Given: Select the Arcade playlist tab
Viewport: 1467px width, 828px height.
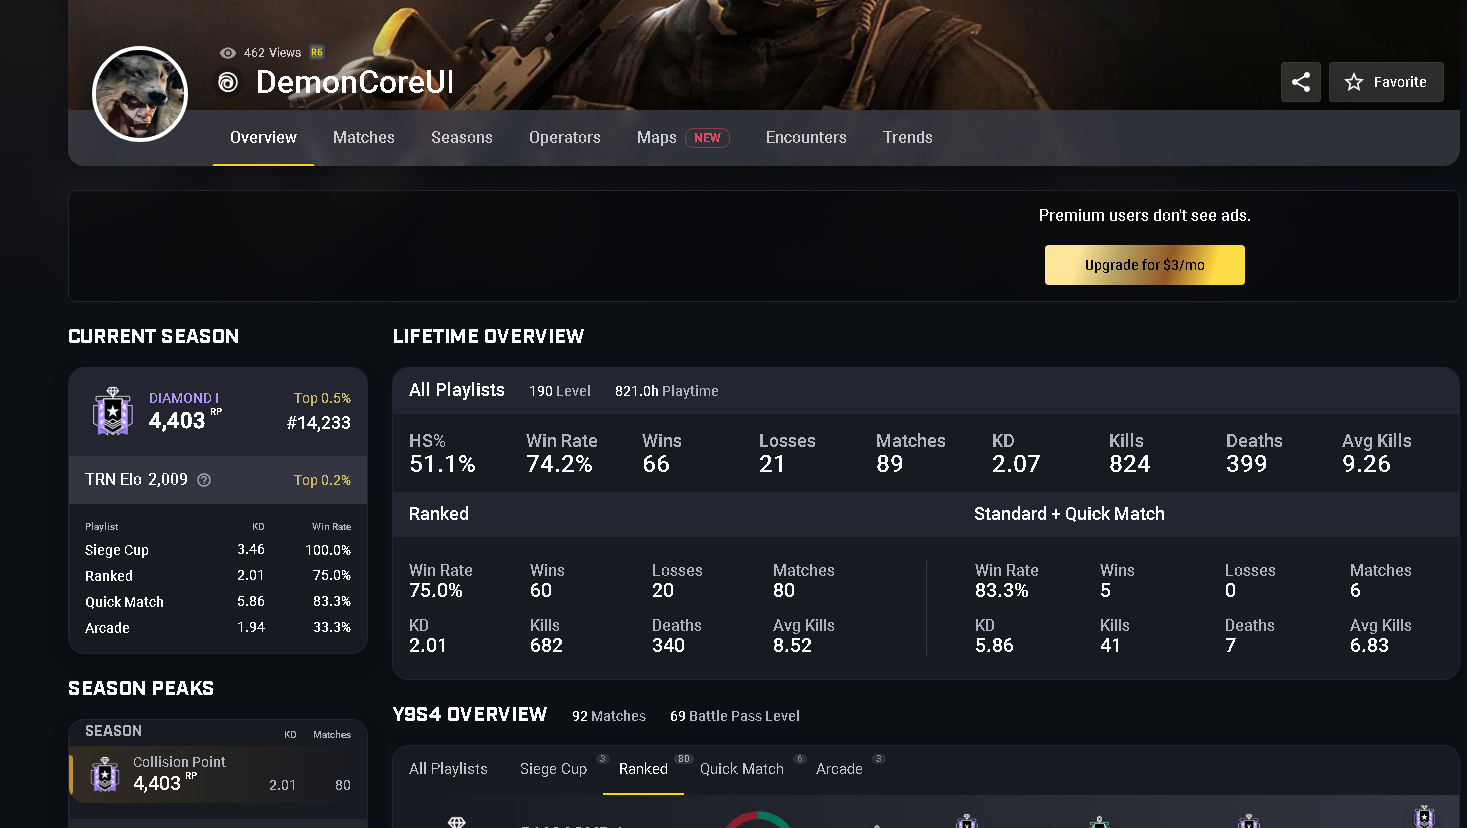Looking at the screenshot, I should (x=838, y=769).
